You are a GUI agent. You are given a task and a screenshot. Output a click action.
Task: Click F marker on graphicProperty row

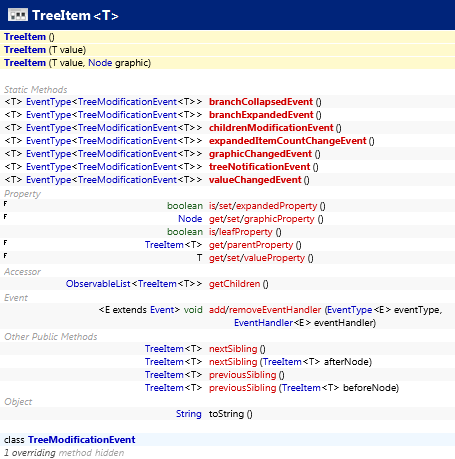click(5, 216)
